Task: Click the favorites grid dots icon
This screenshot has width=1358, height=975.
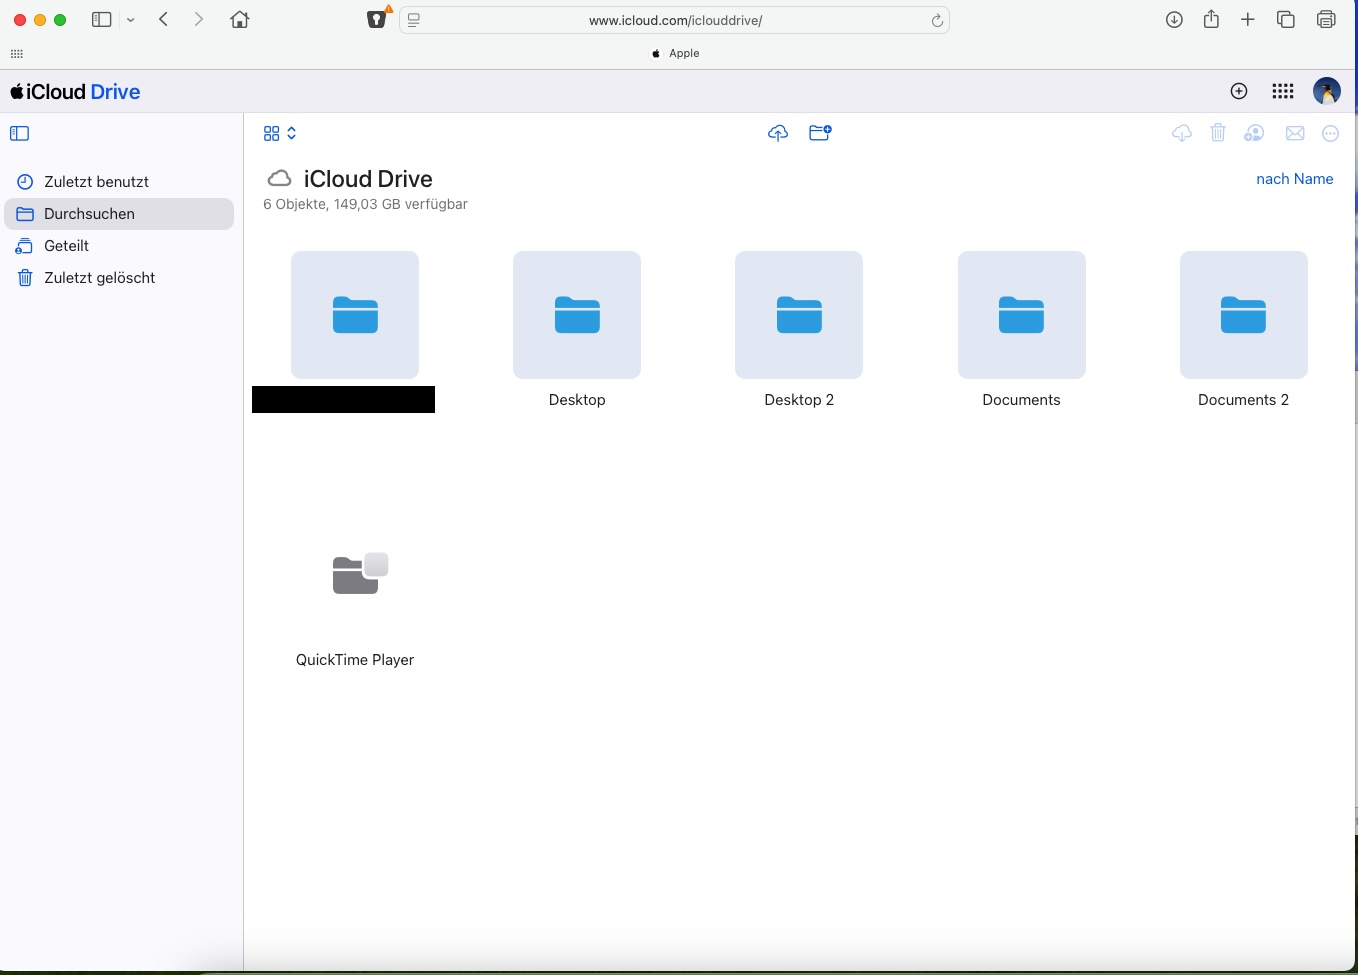Action: pos(17,54)
